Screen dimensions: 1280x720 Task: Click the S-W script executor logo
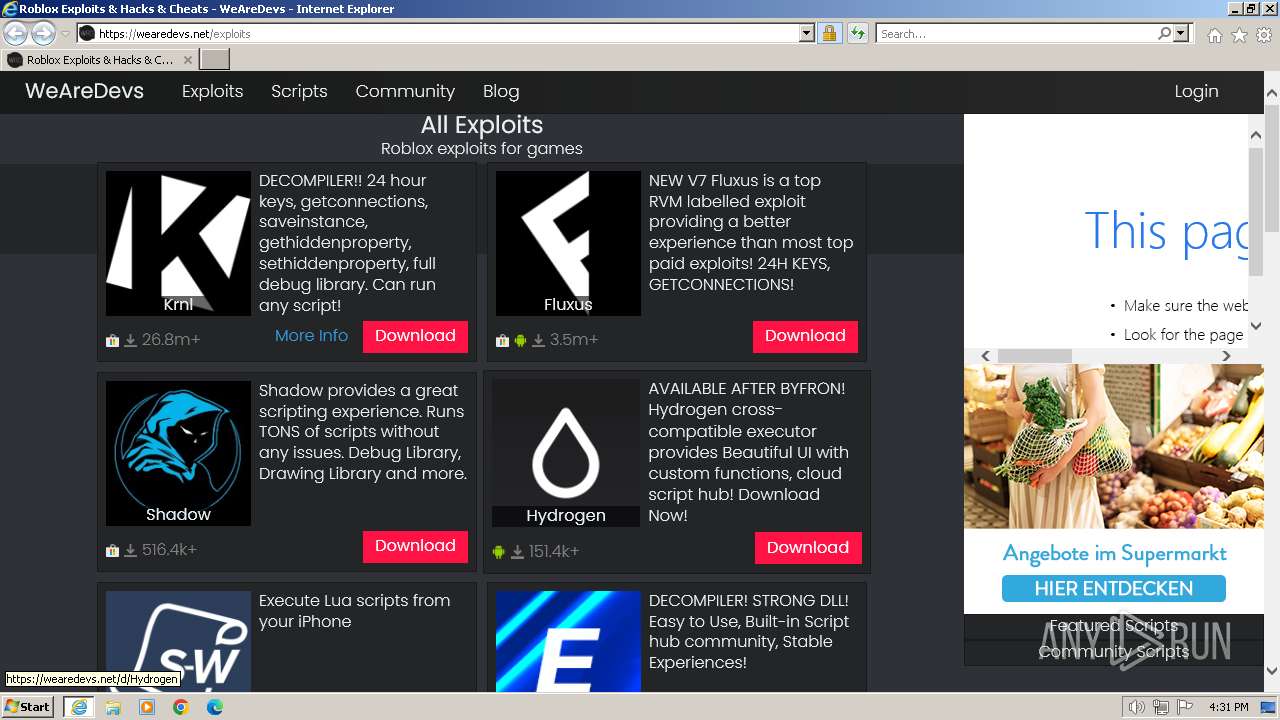tap(178, 641)
